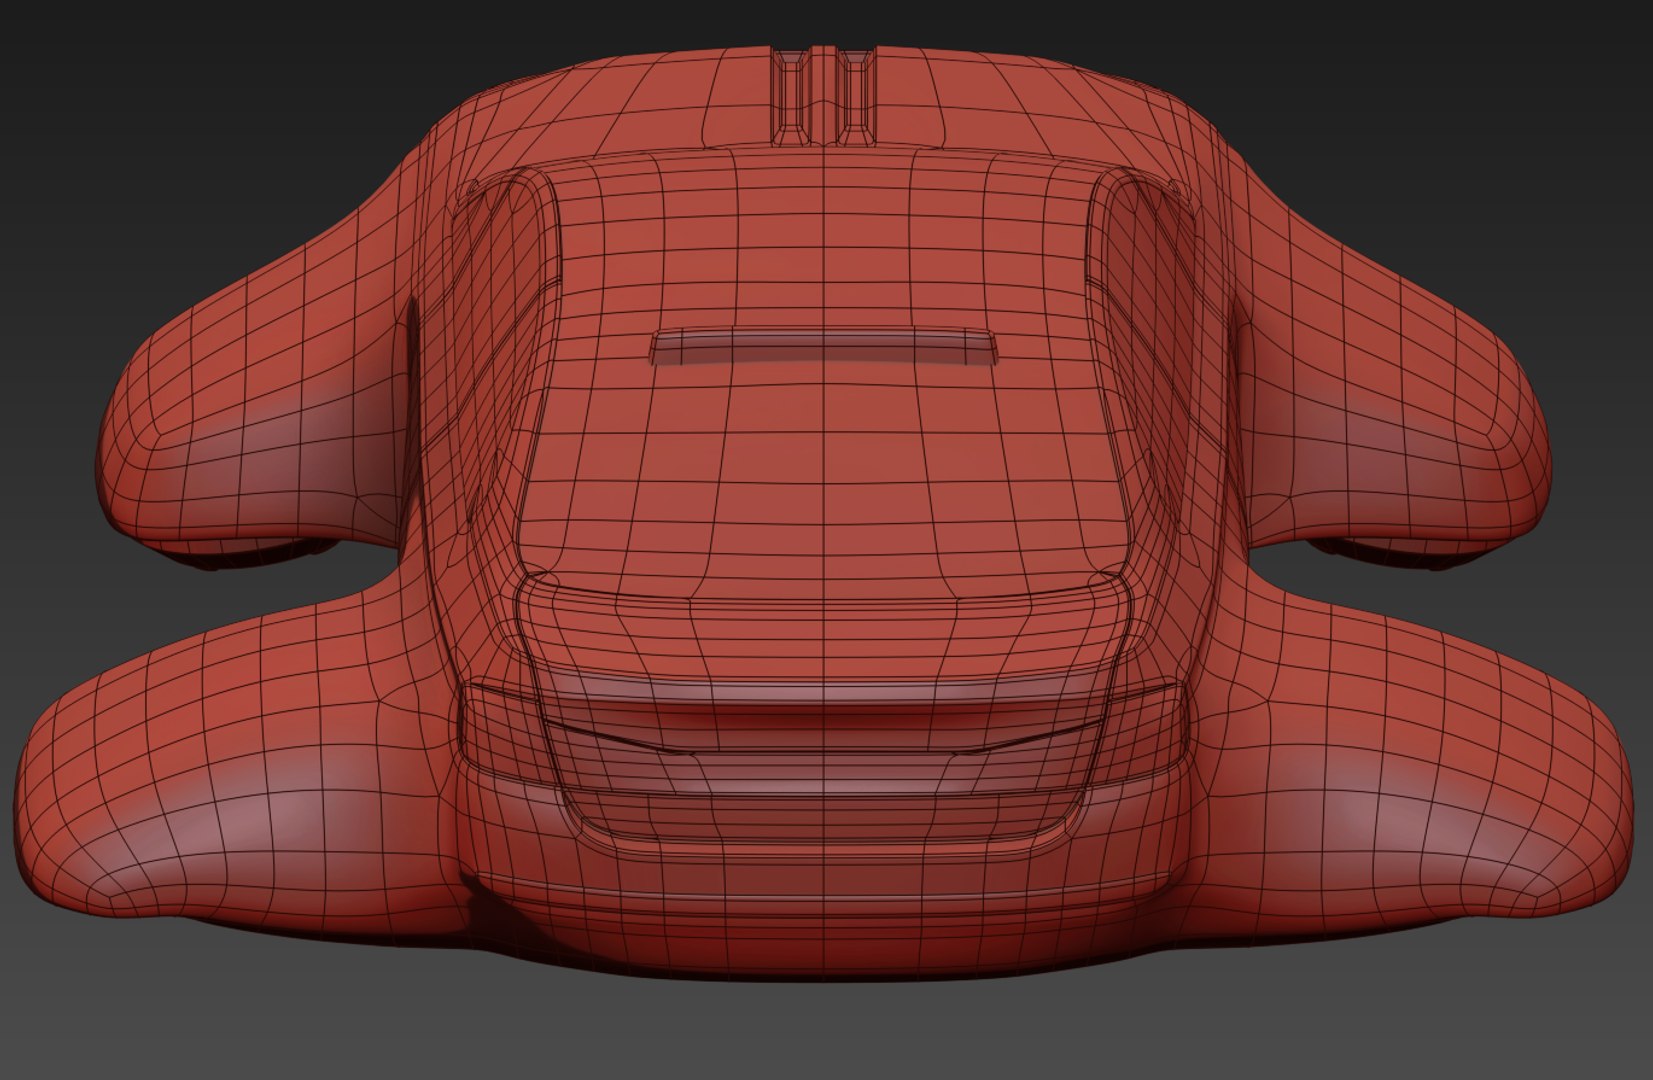Select the narrow rectangular slot on the car roof
1653x1080 pixels.
click(824, 346)
